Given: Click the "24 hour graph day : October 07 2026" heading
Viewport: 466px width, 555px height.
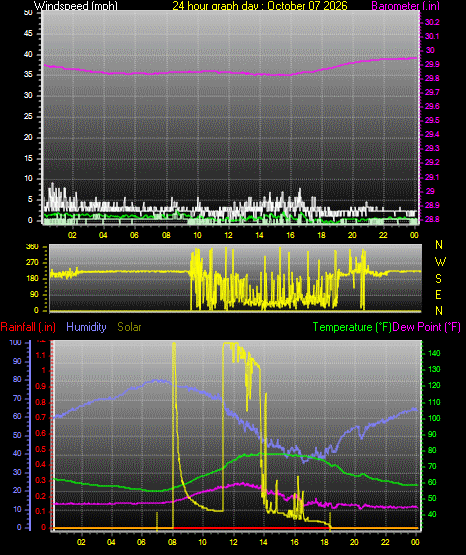Looking at the screenshot, I should (260, 6).
